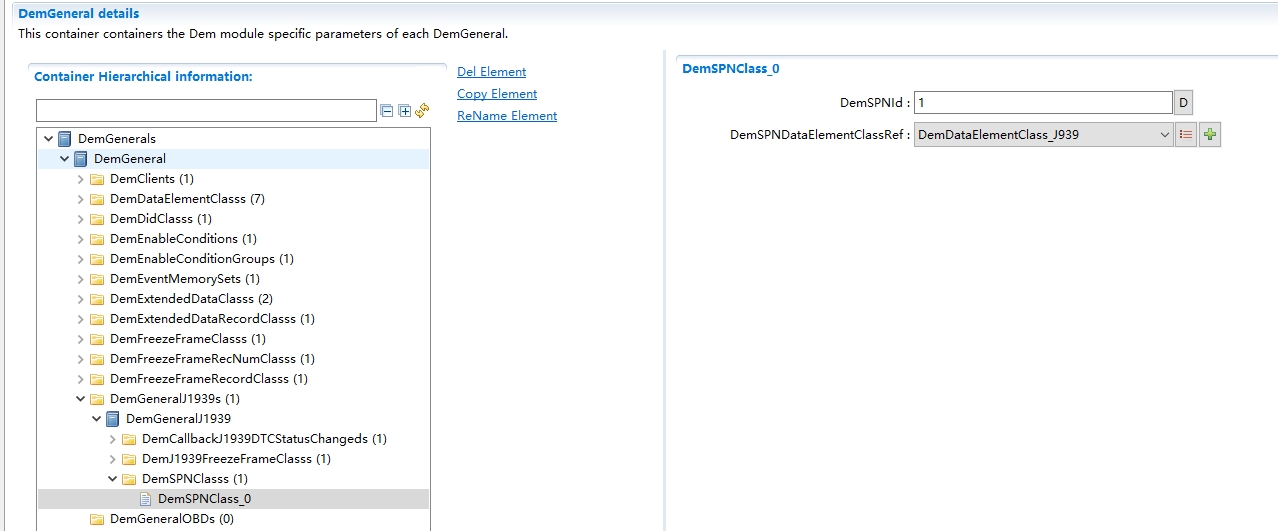Expand DemCallbackJ1939DTCStatusChangeds node
The image size is (1278, 531).
pyautogui.click(x=113, y=439)
